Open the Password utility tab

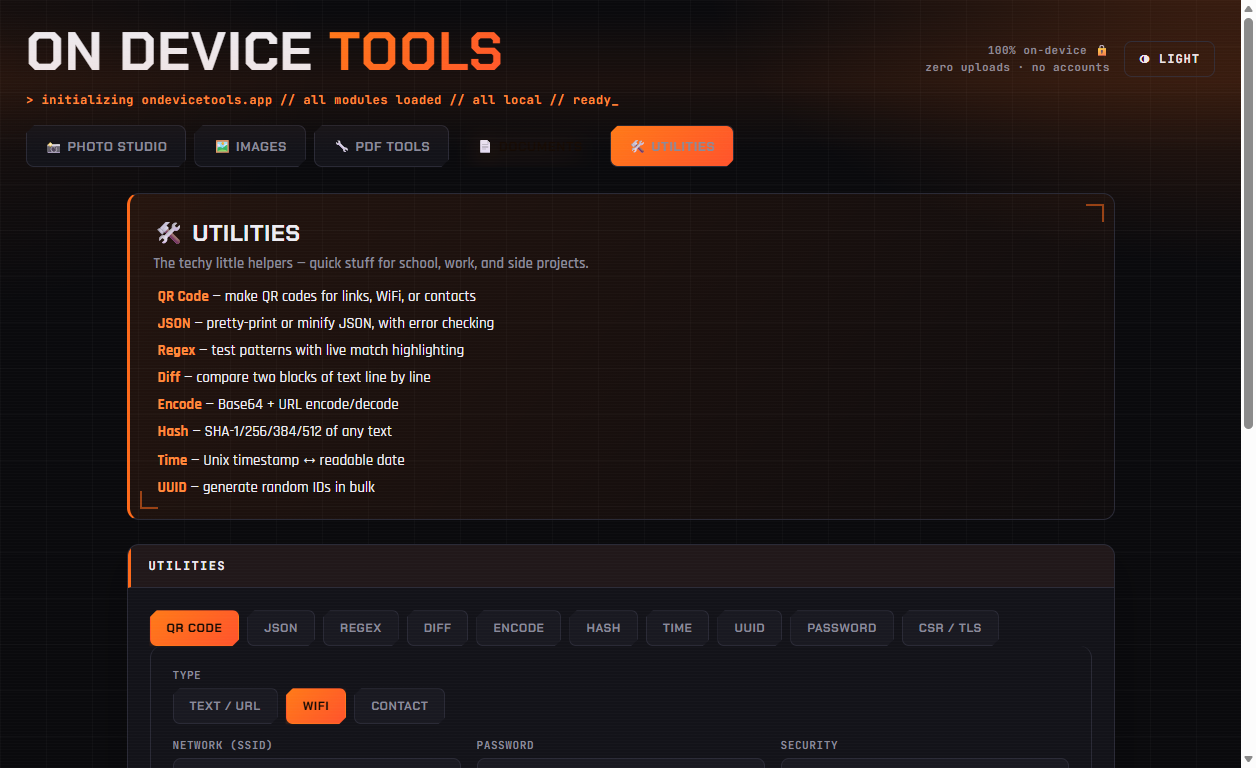click(x=842, y=628)
